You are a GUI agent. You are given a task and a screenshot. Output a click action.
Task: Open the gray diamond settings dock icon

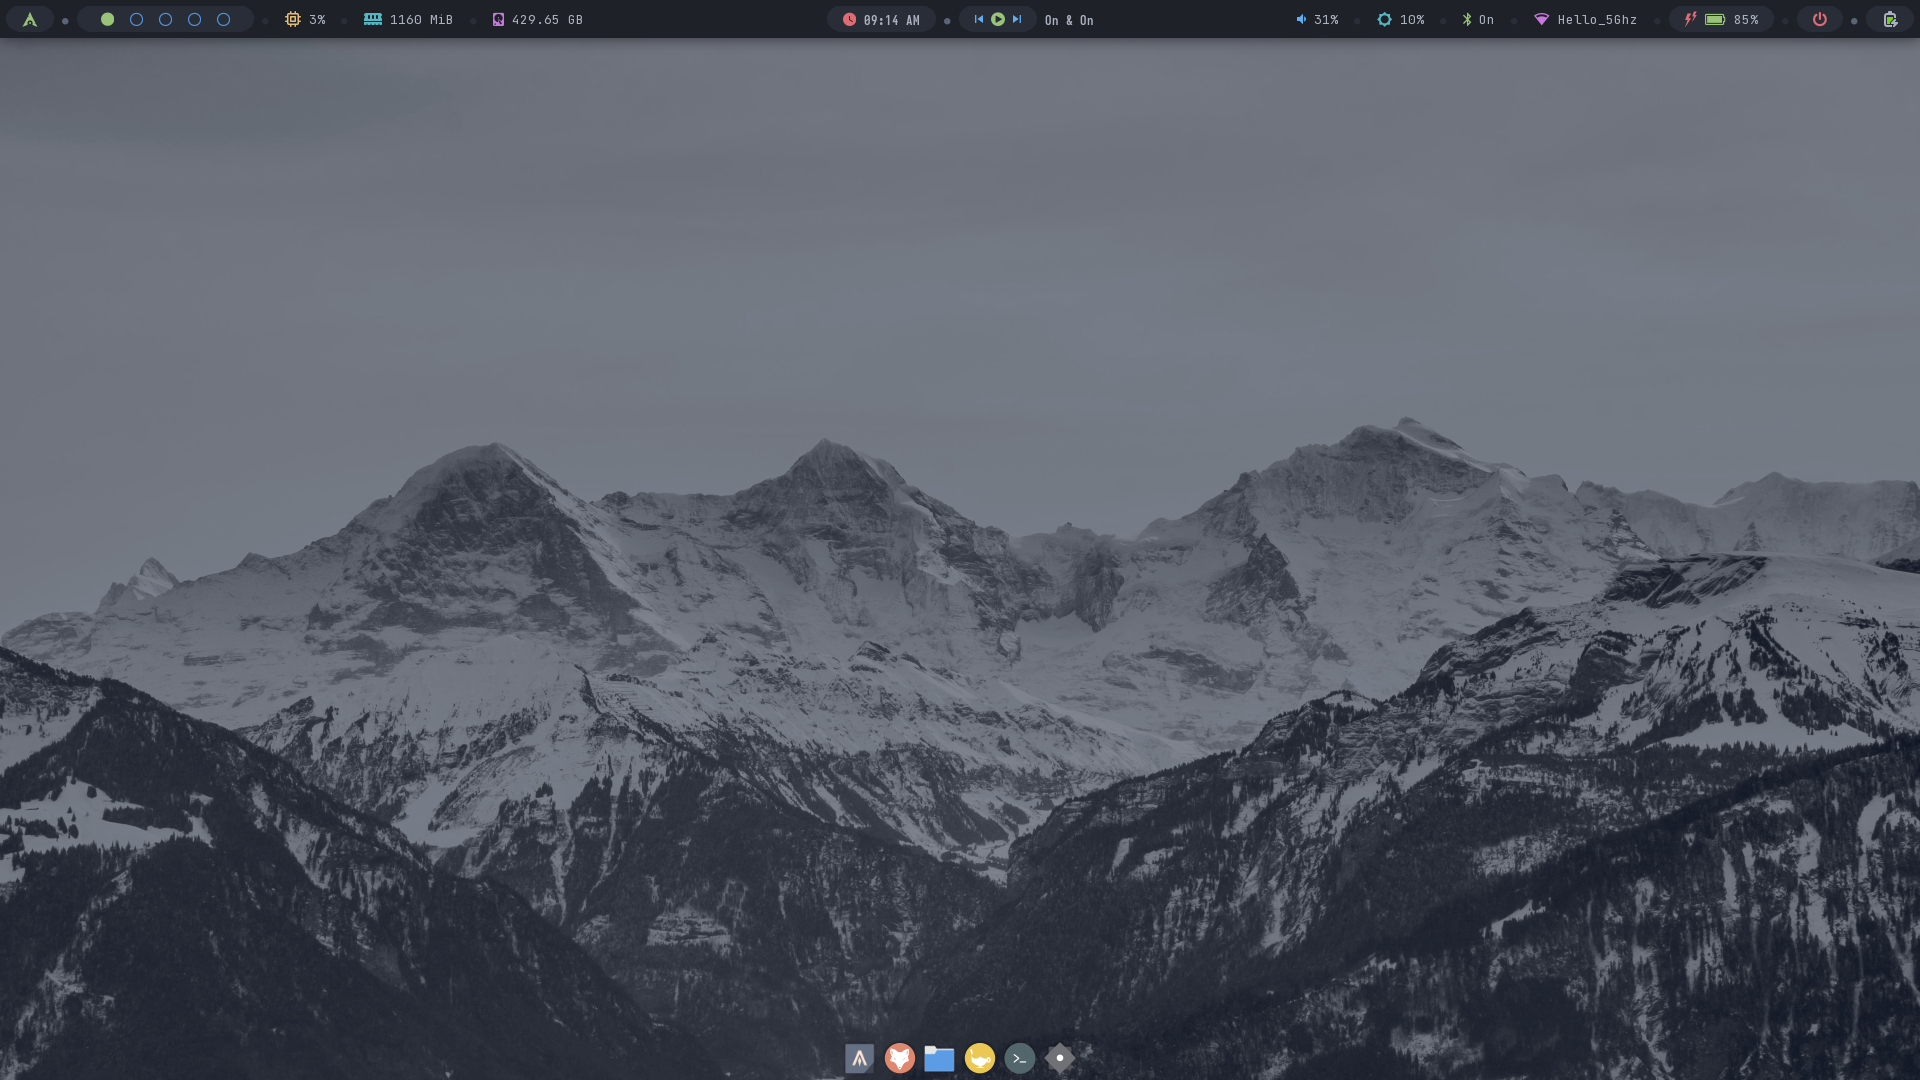1059,1058
